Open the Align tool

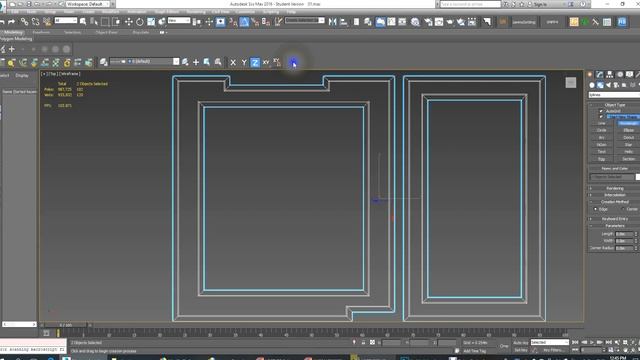[344, 22]
